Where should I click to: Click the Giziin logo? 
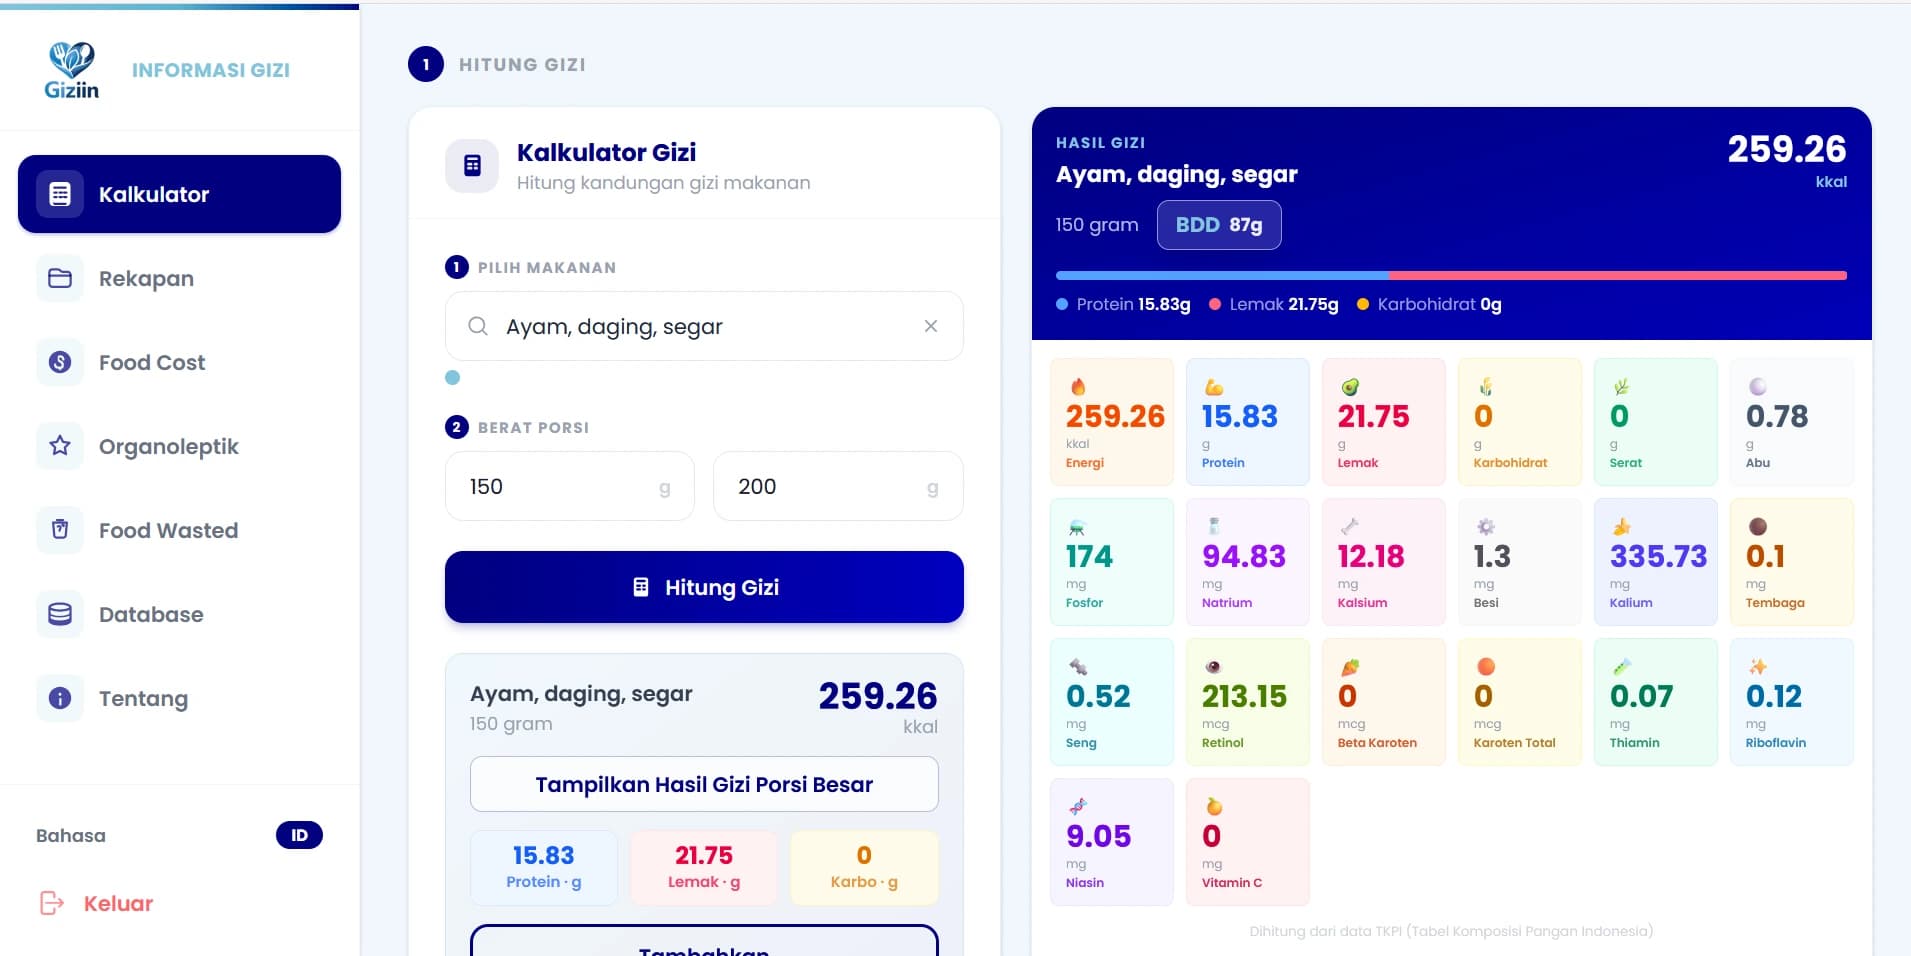pos(72,68)
